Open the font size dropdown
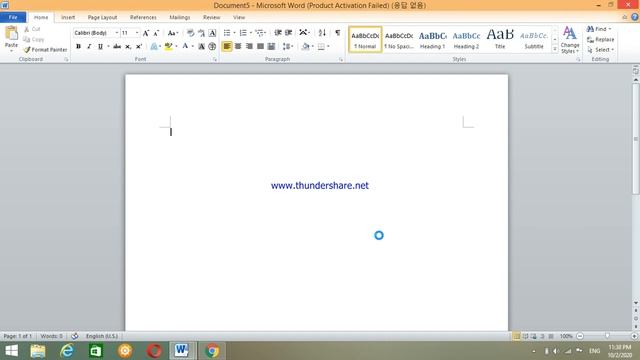640x360 pixels. pyautogui.click(x=137, y=33)
